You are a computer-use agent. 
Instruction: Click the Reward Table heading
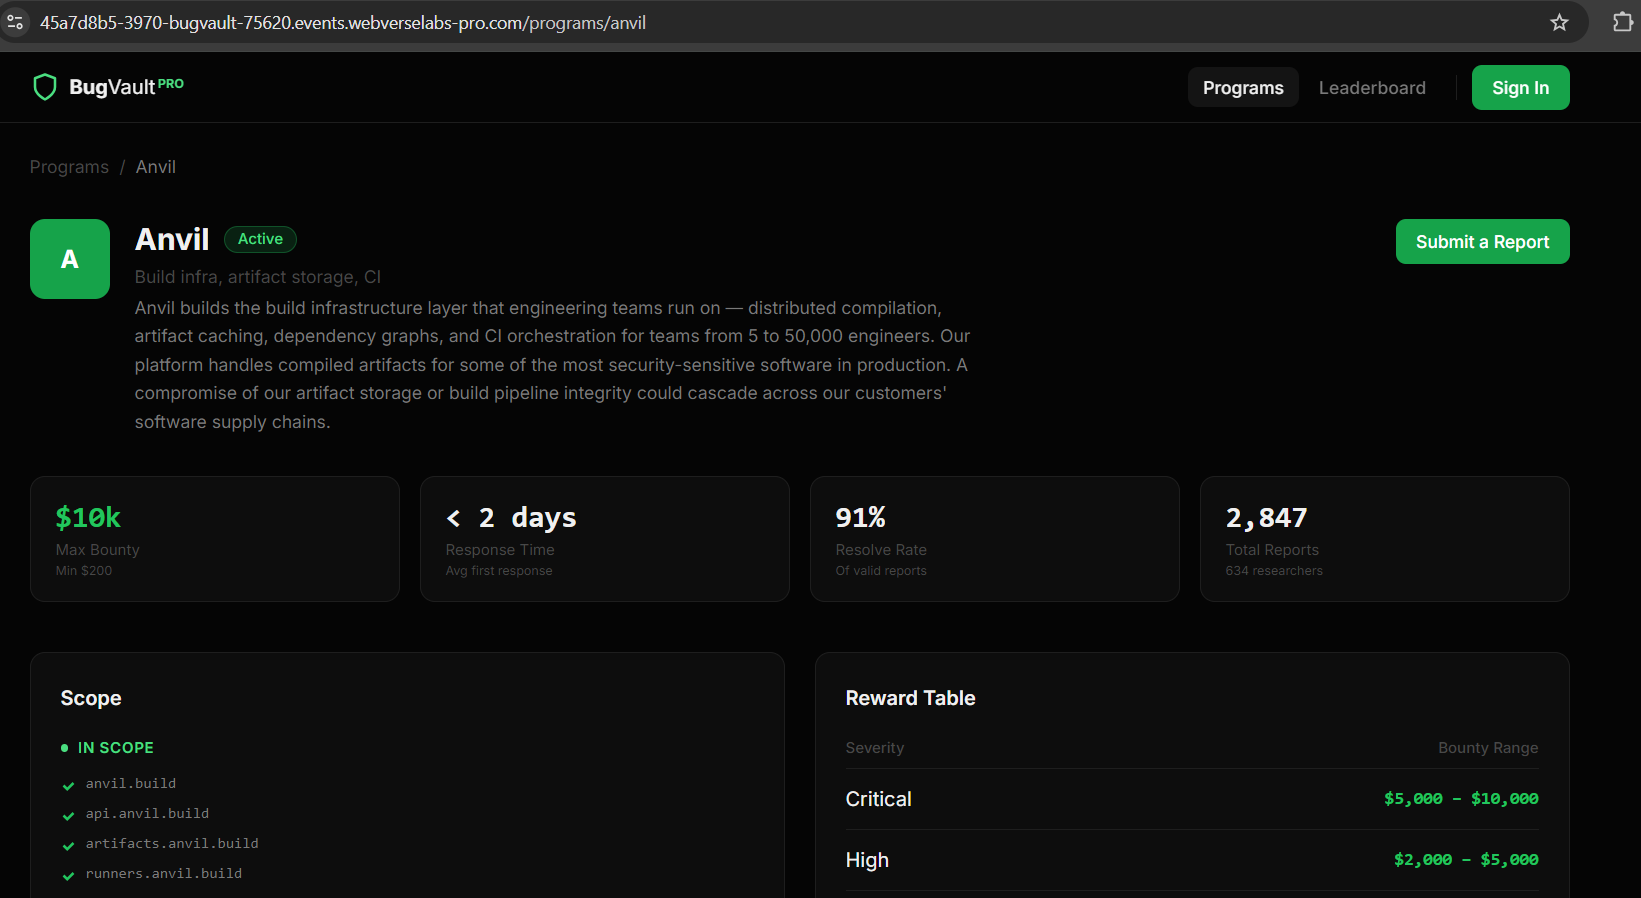tap(910, 698)
